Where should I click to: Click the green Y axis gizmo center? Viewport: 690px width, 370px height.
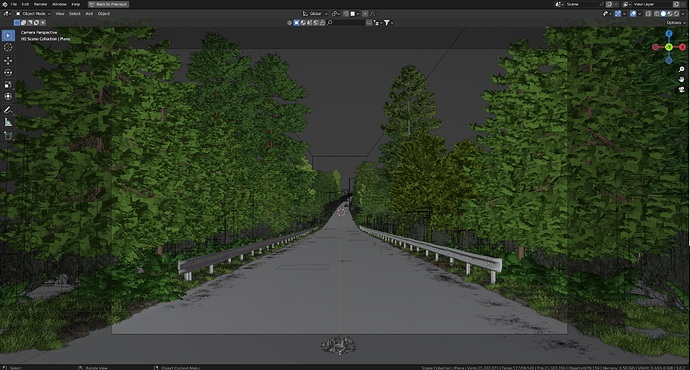pos(669,47)
